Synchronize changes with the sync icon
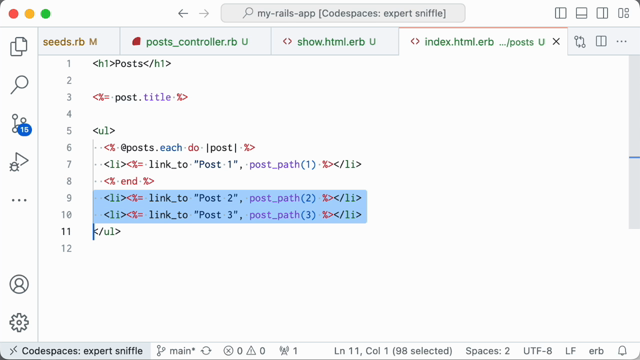This screenshot has height=360, width=640. [207, 351]
